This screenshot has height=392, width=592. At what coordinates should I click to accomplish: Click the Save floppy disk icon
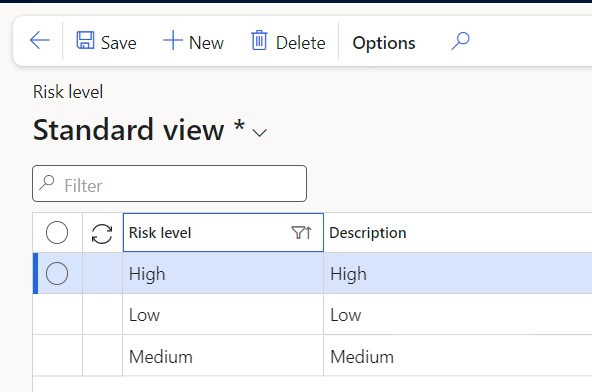point(85,40)
